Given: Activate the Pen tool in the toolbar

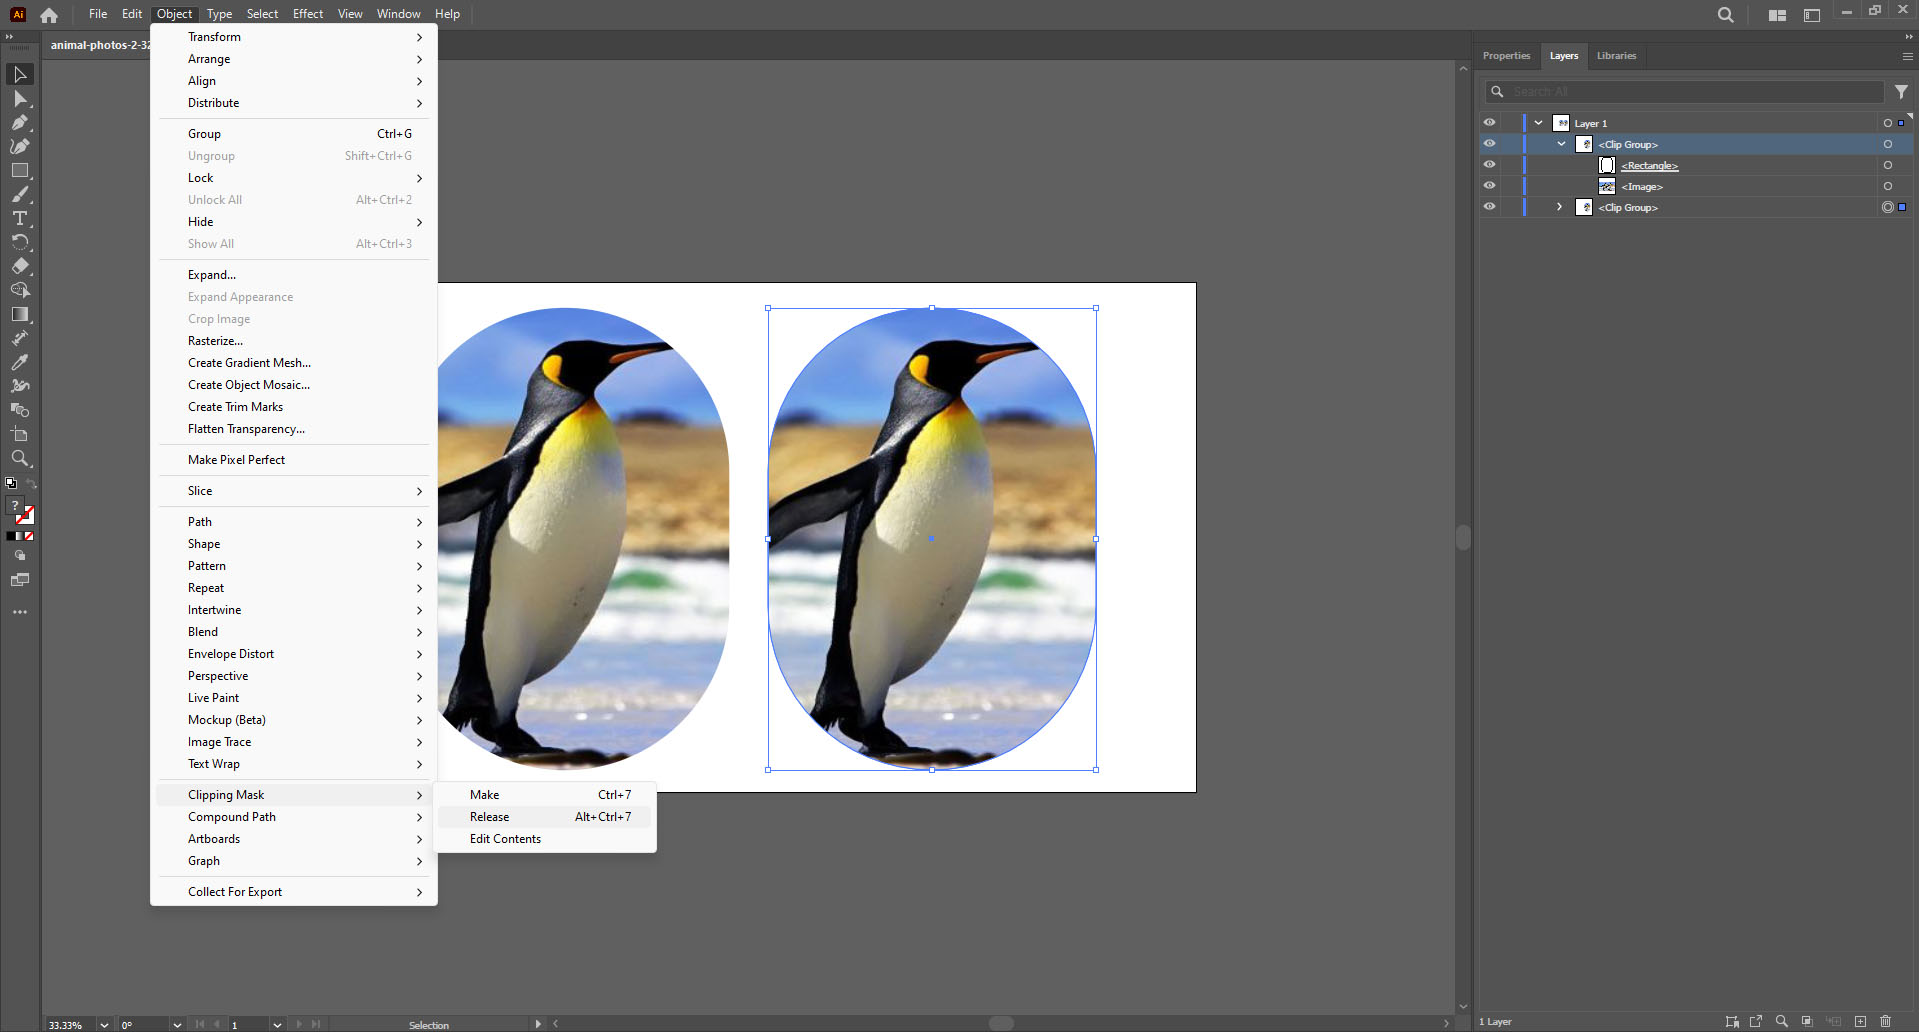Looking at the screenshot, I should pyautogui.click(x=19, y=123).
